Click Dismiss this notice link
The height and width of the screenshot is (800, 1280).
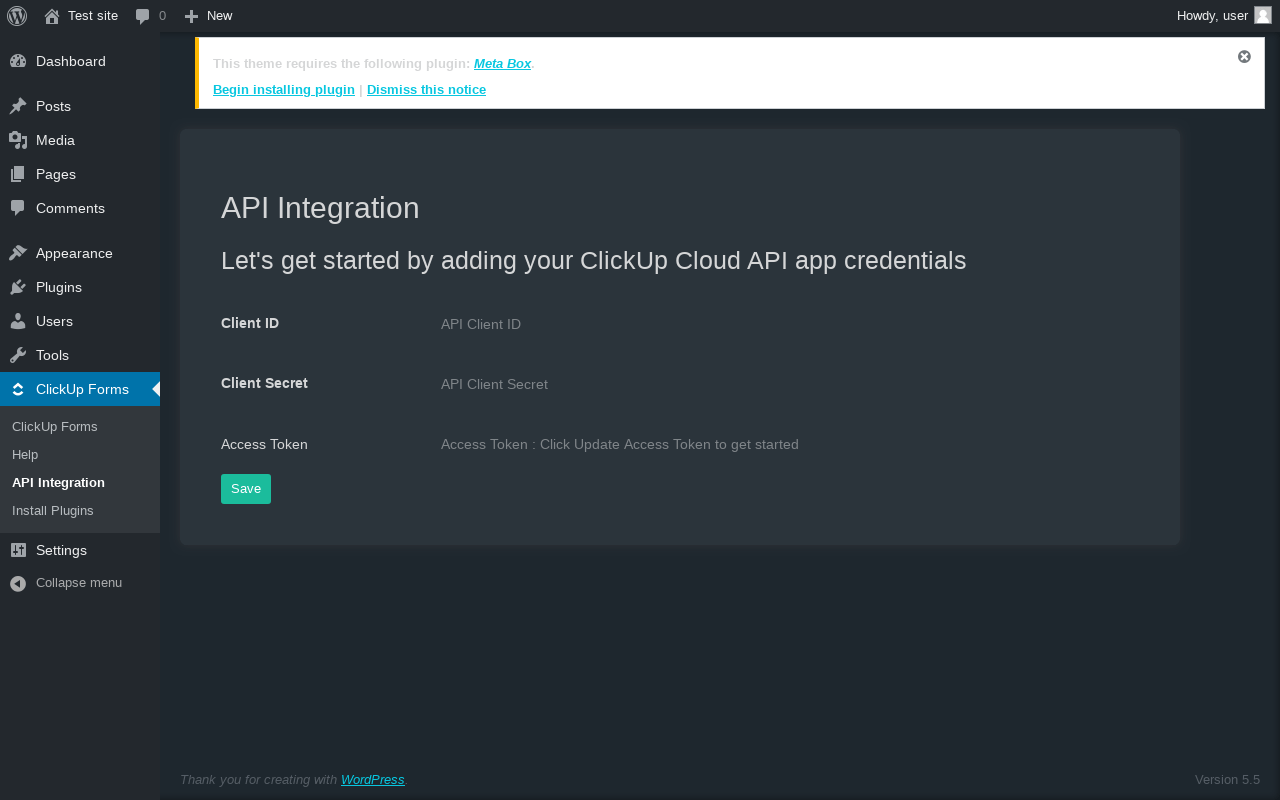[x=426, y=90]
